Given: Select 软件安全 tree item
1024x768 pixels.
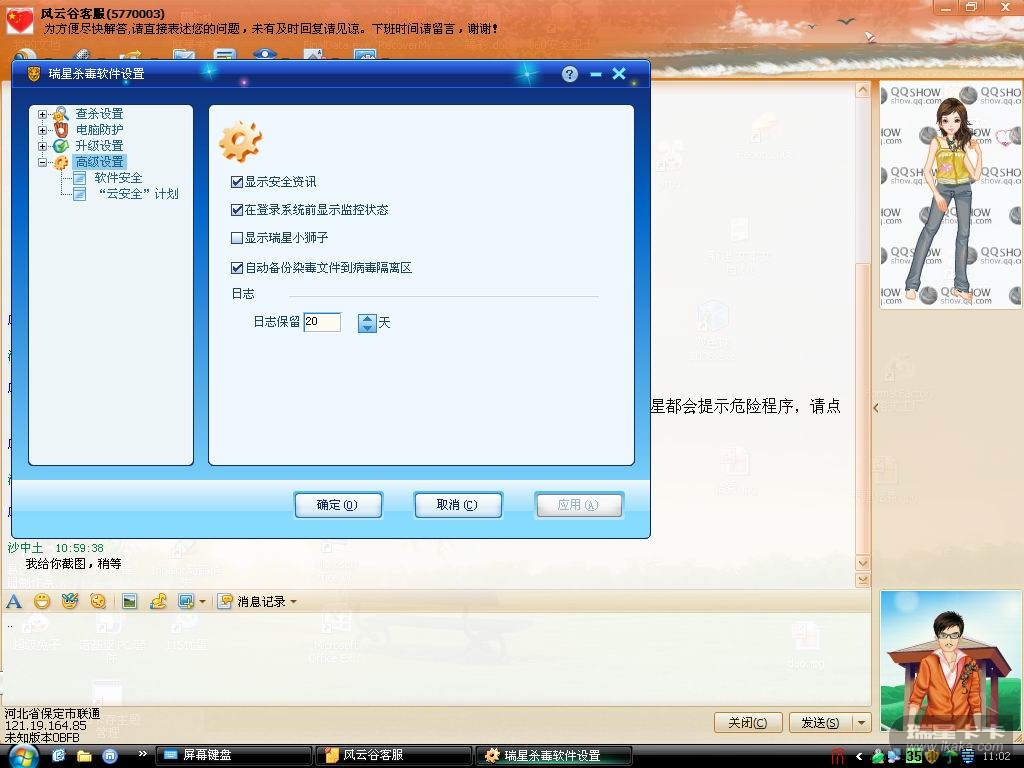Looking at the screenshot, I should 118,178.
